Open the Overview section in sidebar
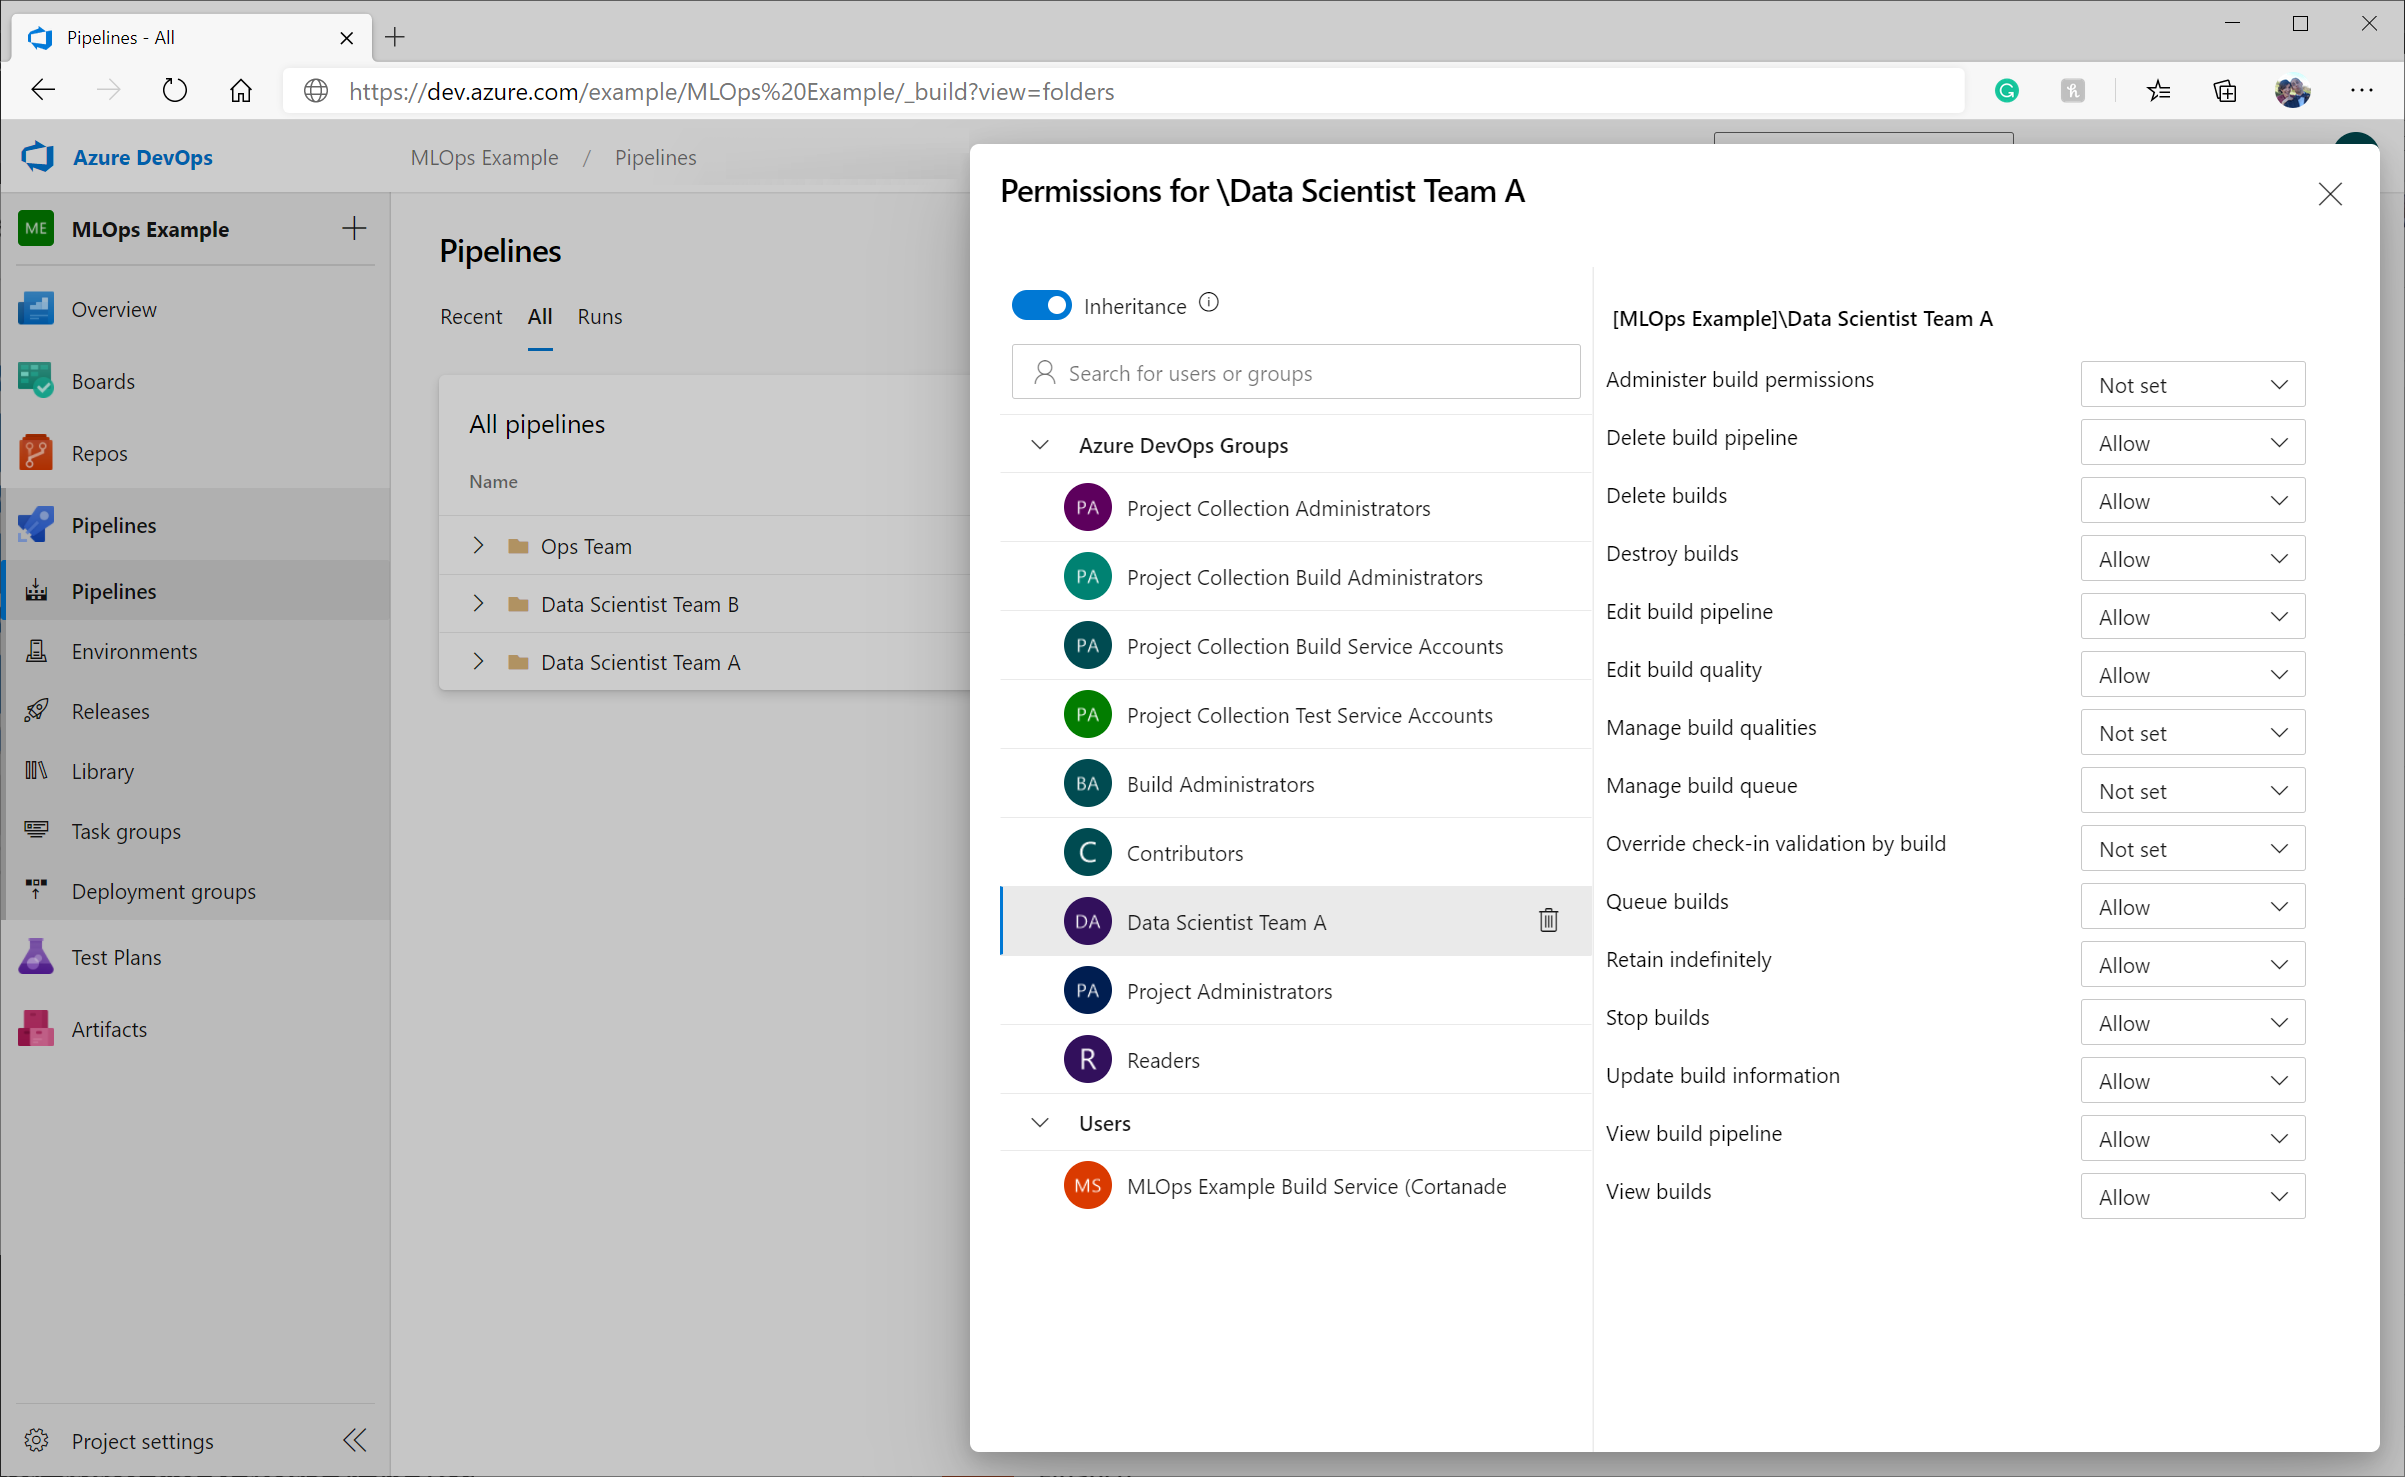This screenshot has width=2405, height=1477. coord(196,309)
